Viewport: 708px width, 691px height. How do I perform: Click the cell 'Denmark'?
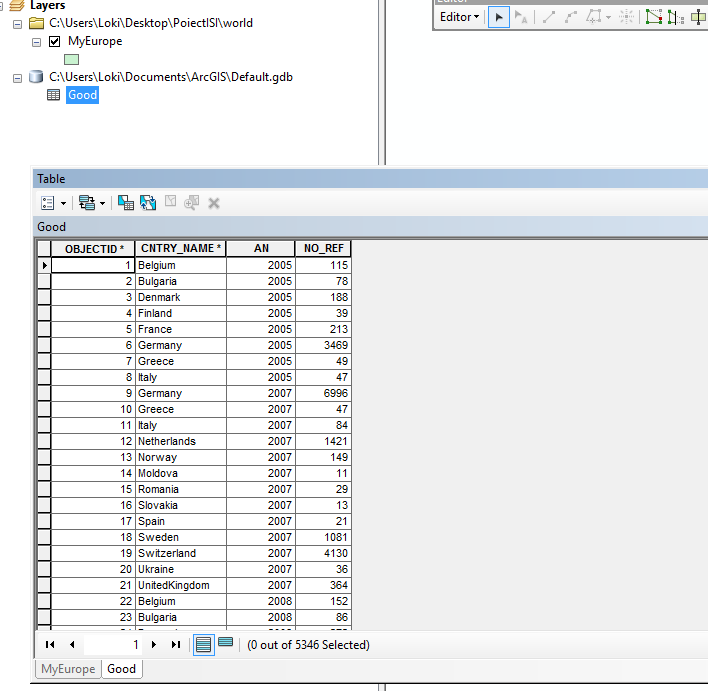click(x=181, y=297)
